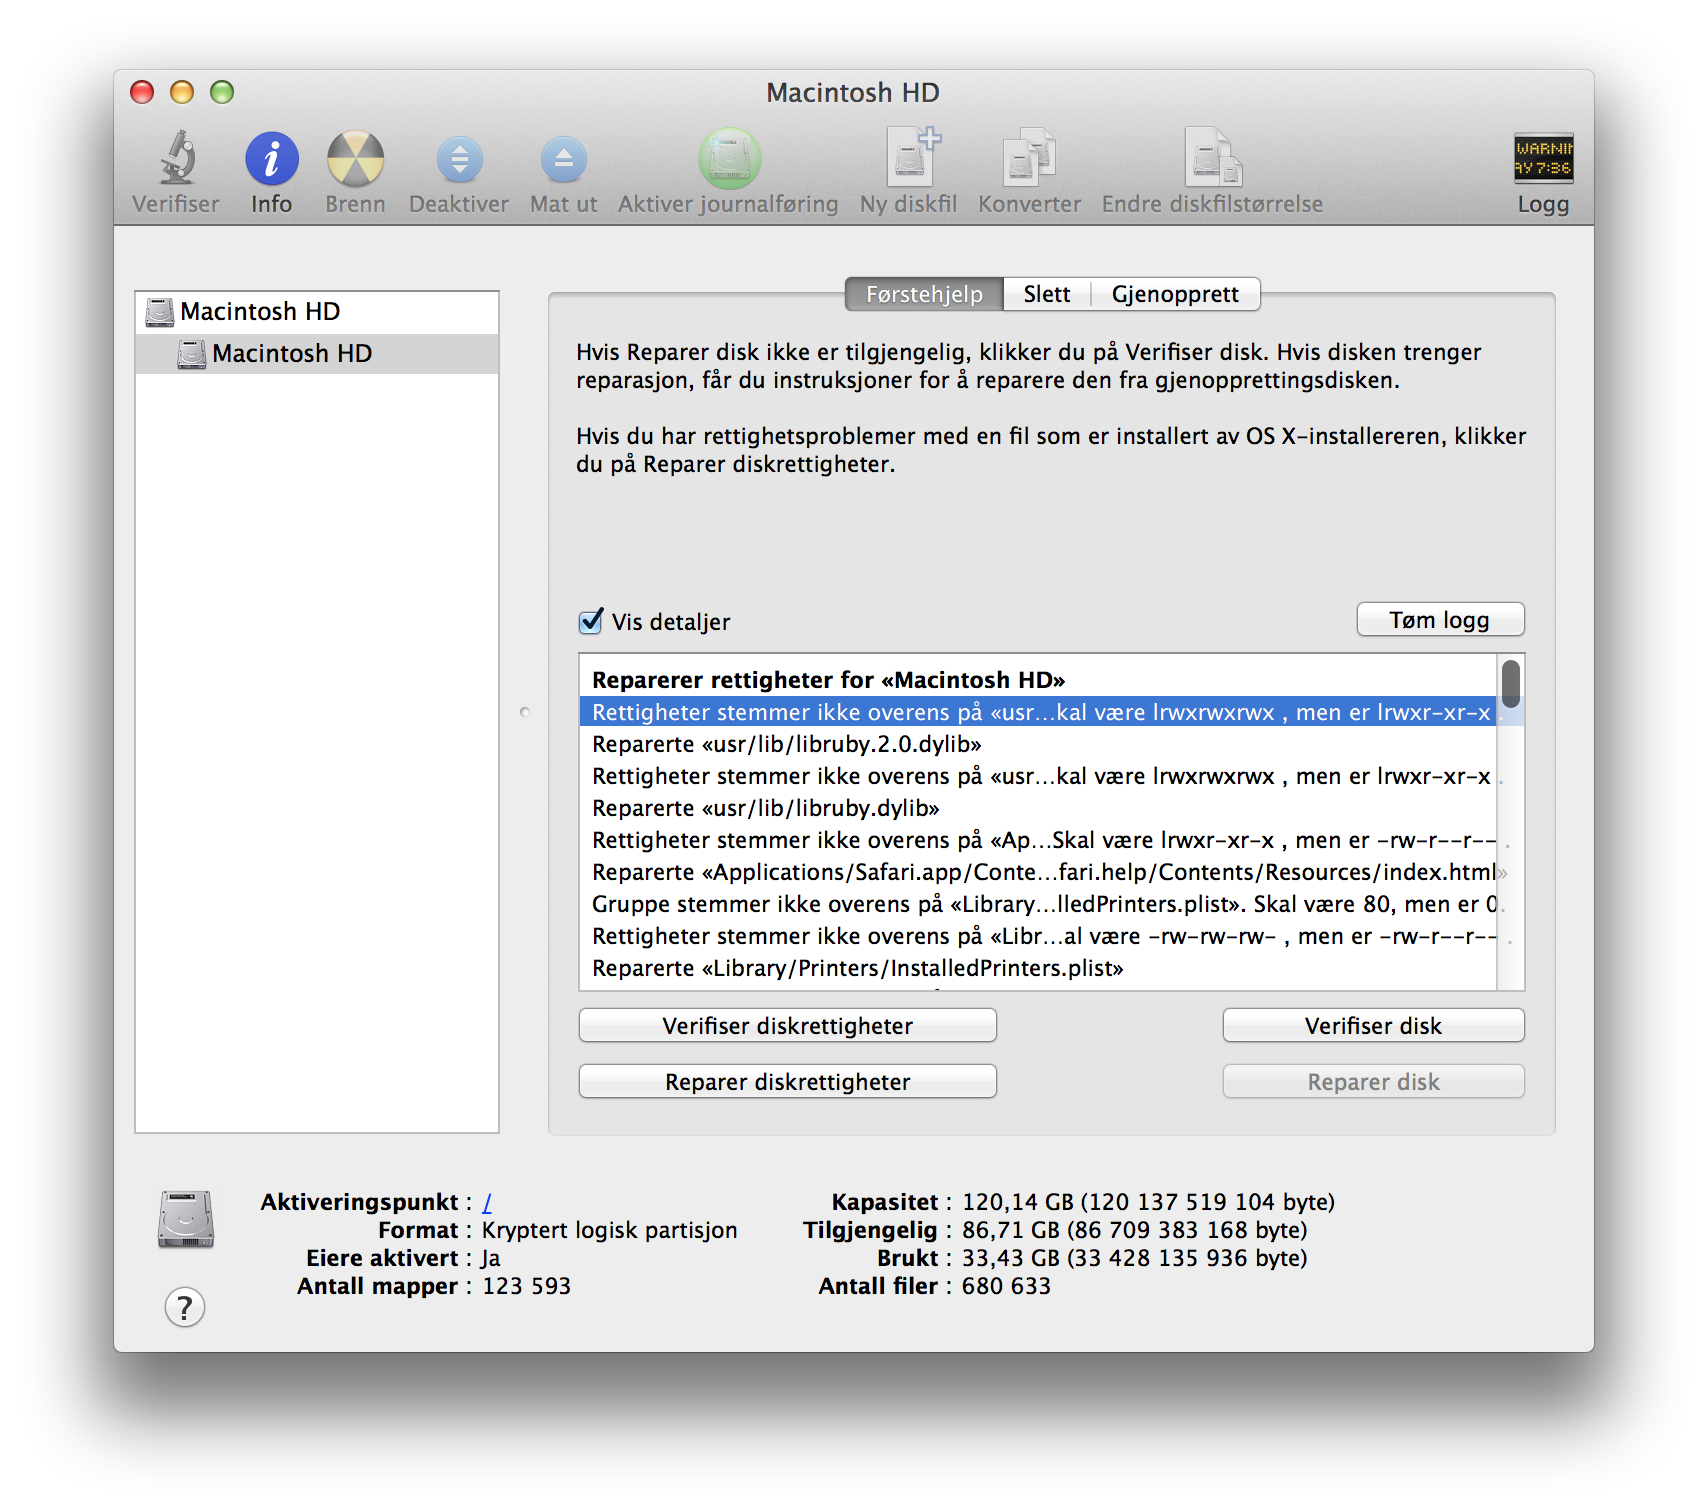Select log row Reparerte «usr/lib/libruby.2.0.dylib»
Viewport: 1708px width, 1510px height.
click(x=1038, y=744)
